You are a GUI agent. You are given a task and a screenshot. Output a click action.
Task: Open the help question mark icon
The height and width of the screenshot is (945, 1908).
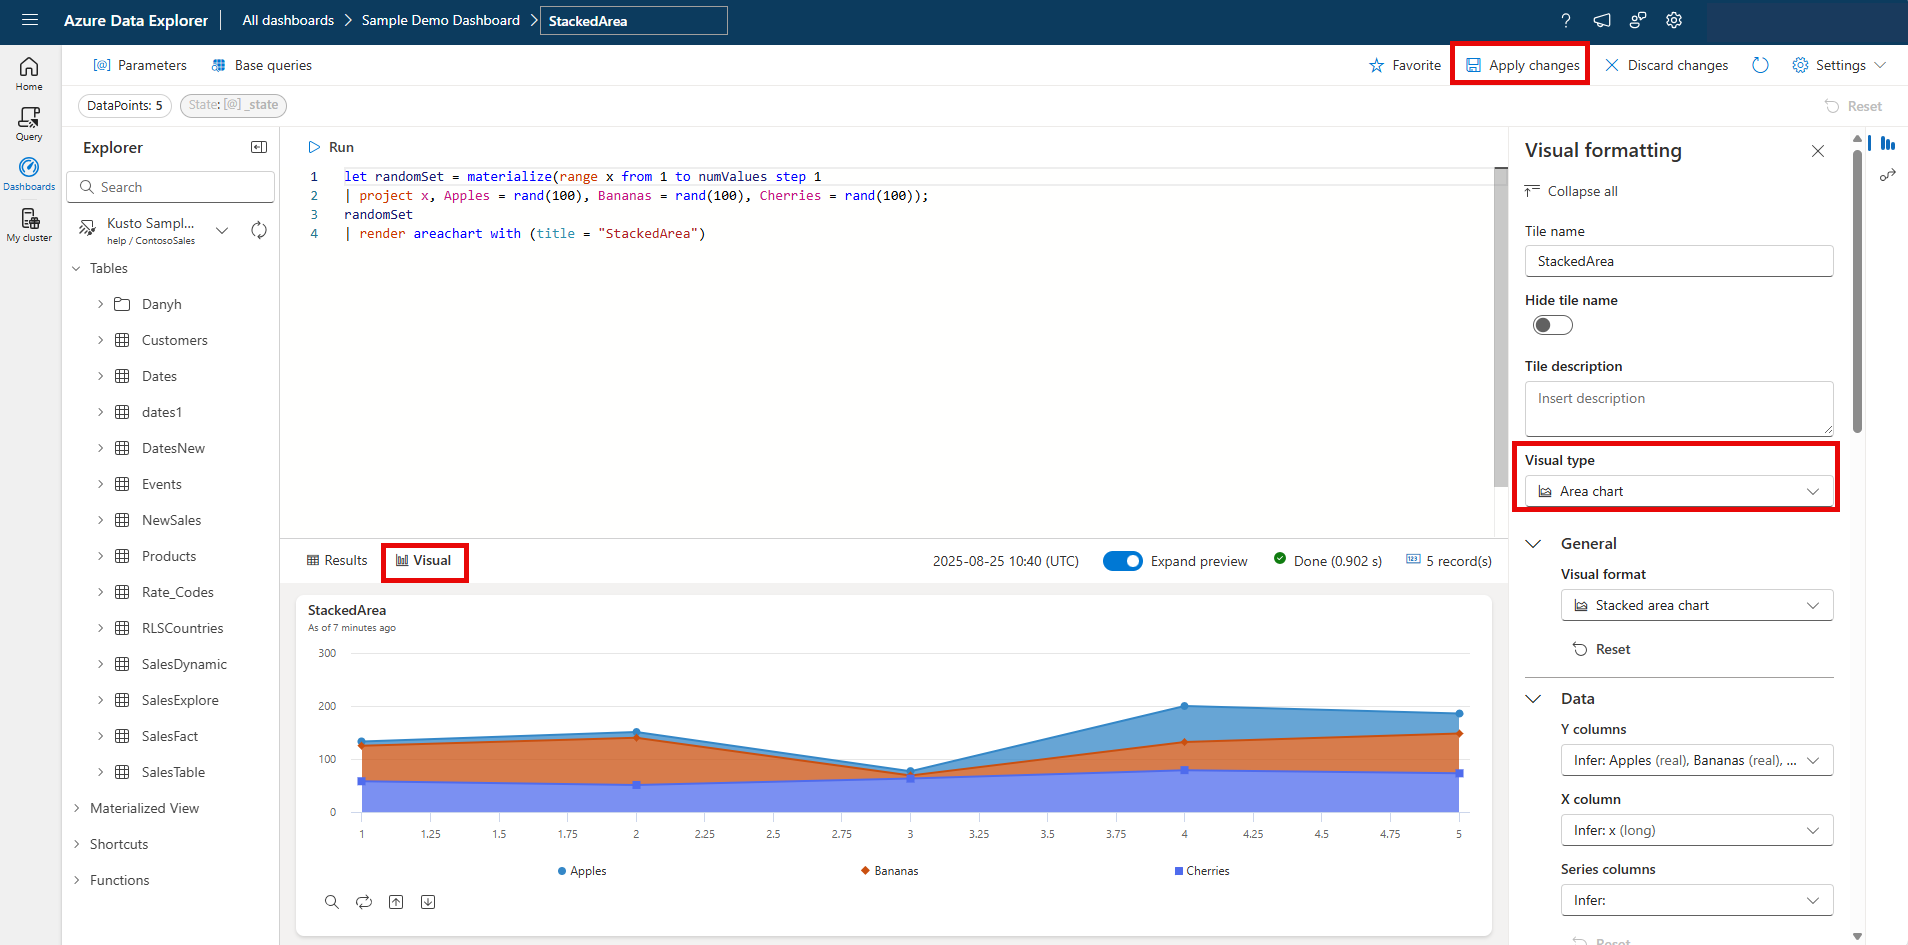(1566, 20)
